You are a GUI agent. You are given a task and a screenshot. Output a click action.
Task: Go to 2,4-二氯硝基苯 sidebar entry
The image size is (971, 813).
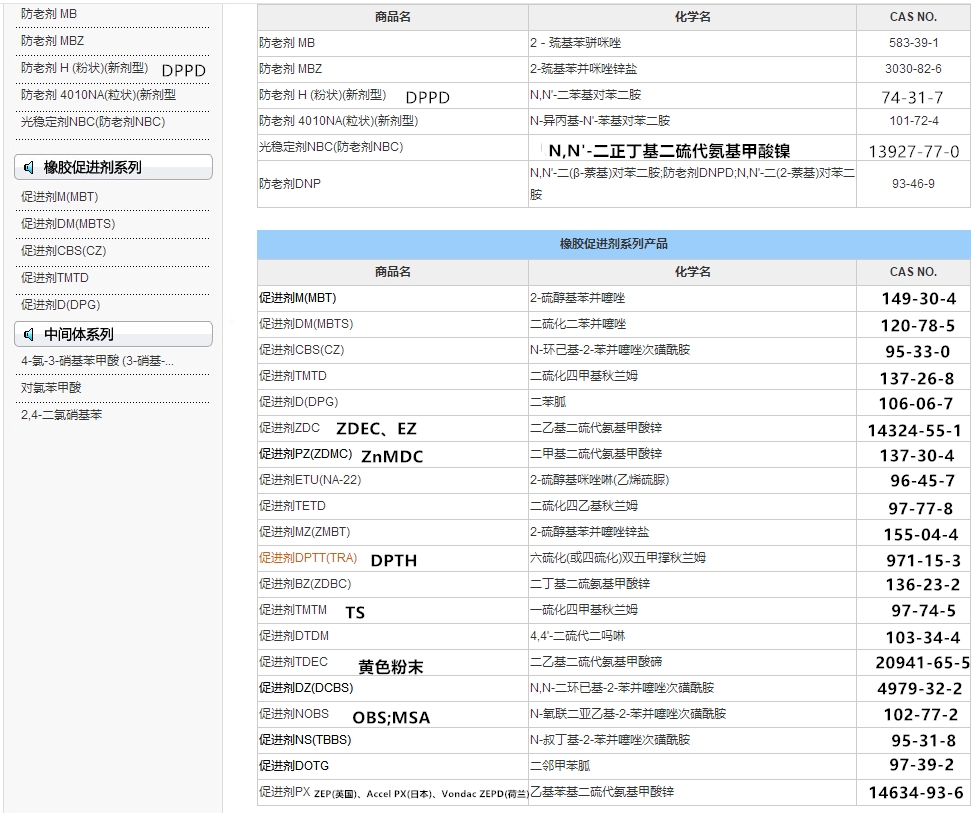(61, 414)
